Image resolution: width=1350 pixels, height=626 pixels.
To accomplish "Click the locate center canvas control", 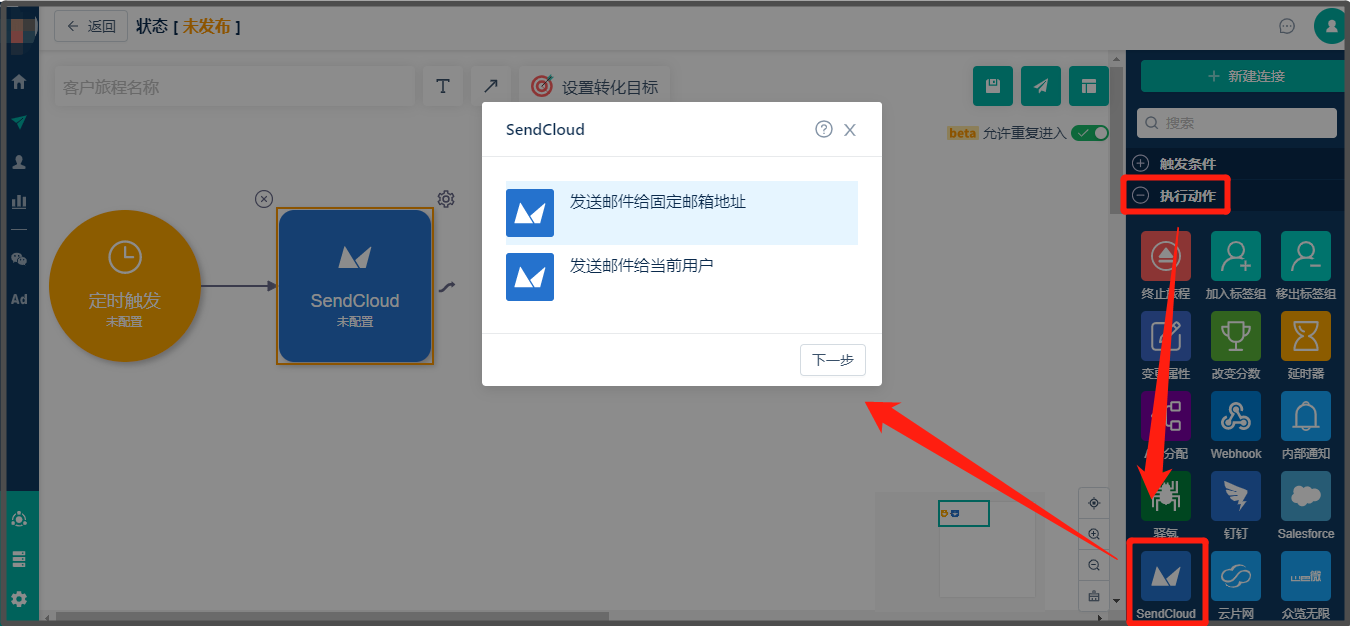I will pyautogui.click(x=1094, y=503).
